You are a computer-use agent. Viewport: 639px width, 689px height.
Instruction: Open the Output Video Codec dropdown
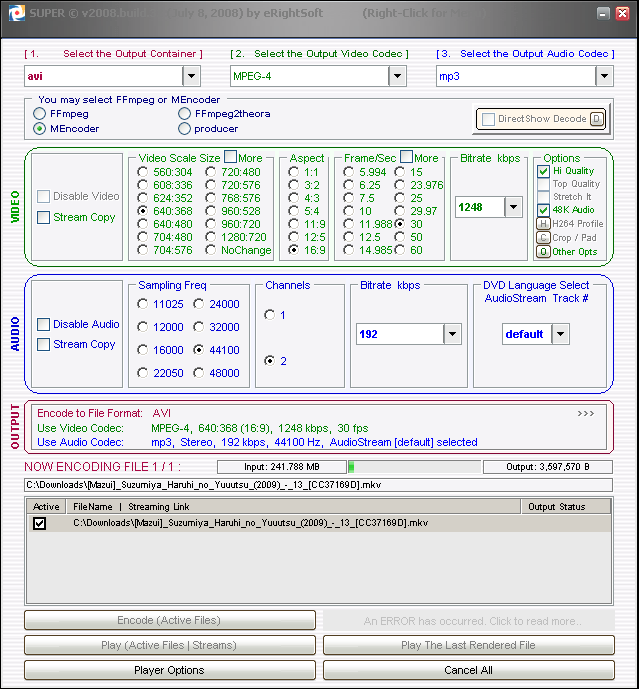tap(397, 76)
